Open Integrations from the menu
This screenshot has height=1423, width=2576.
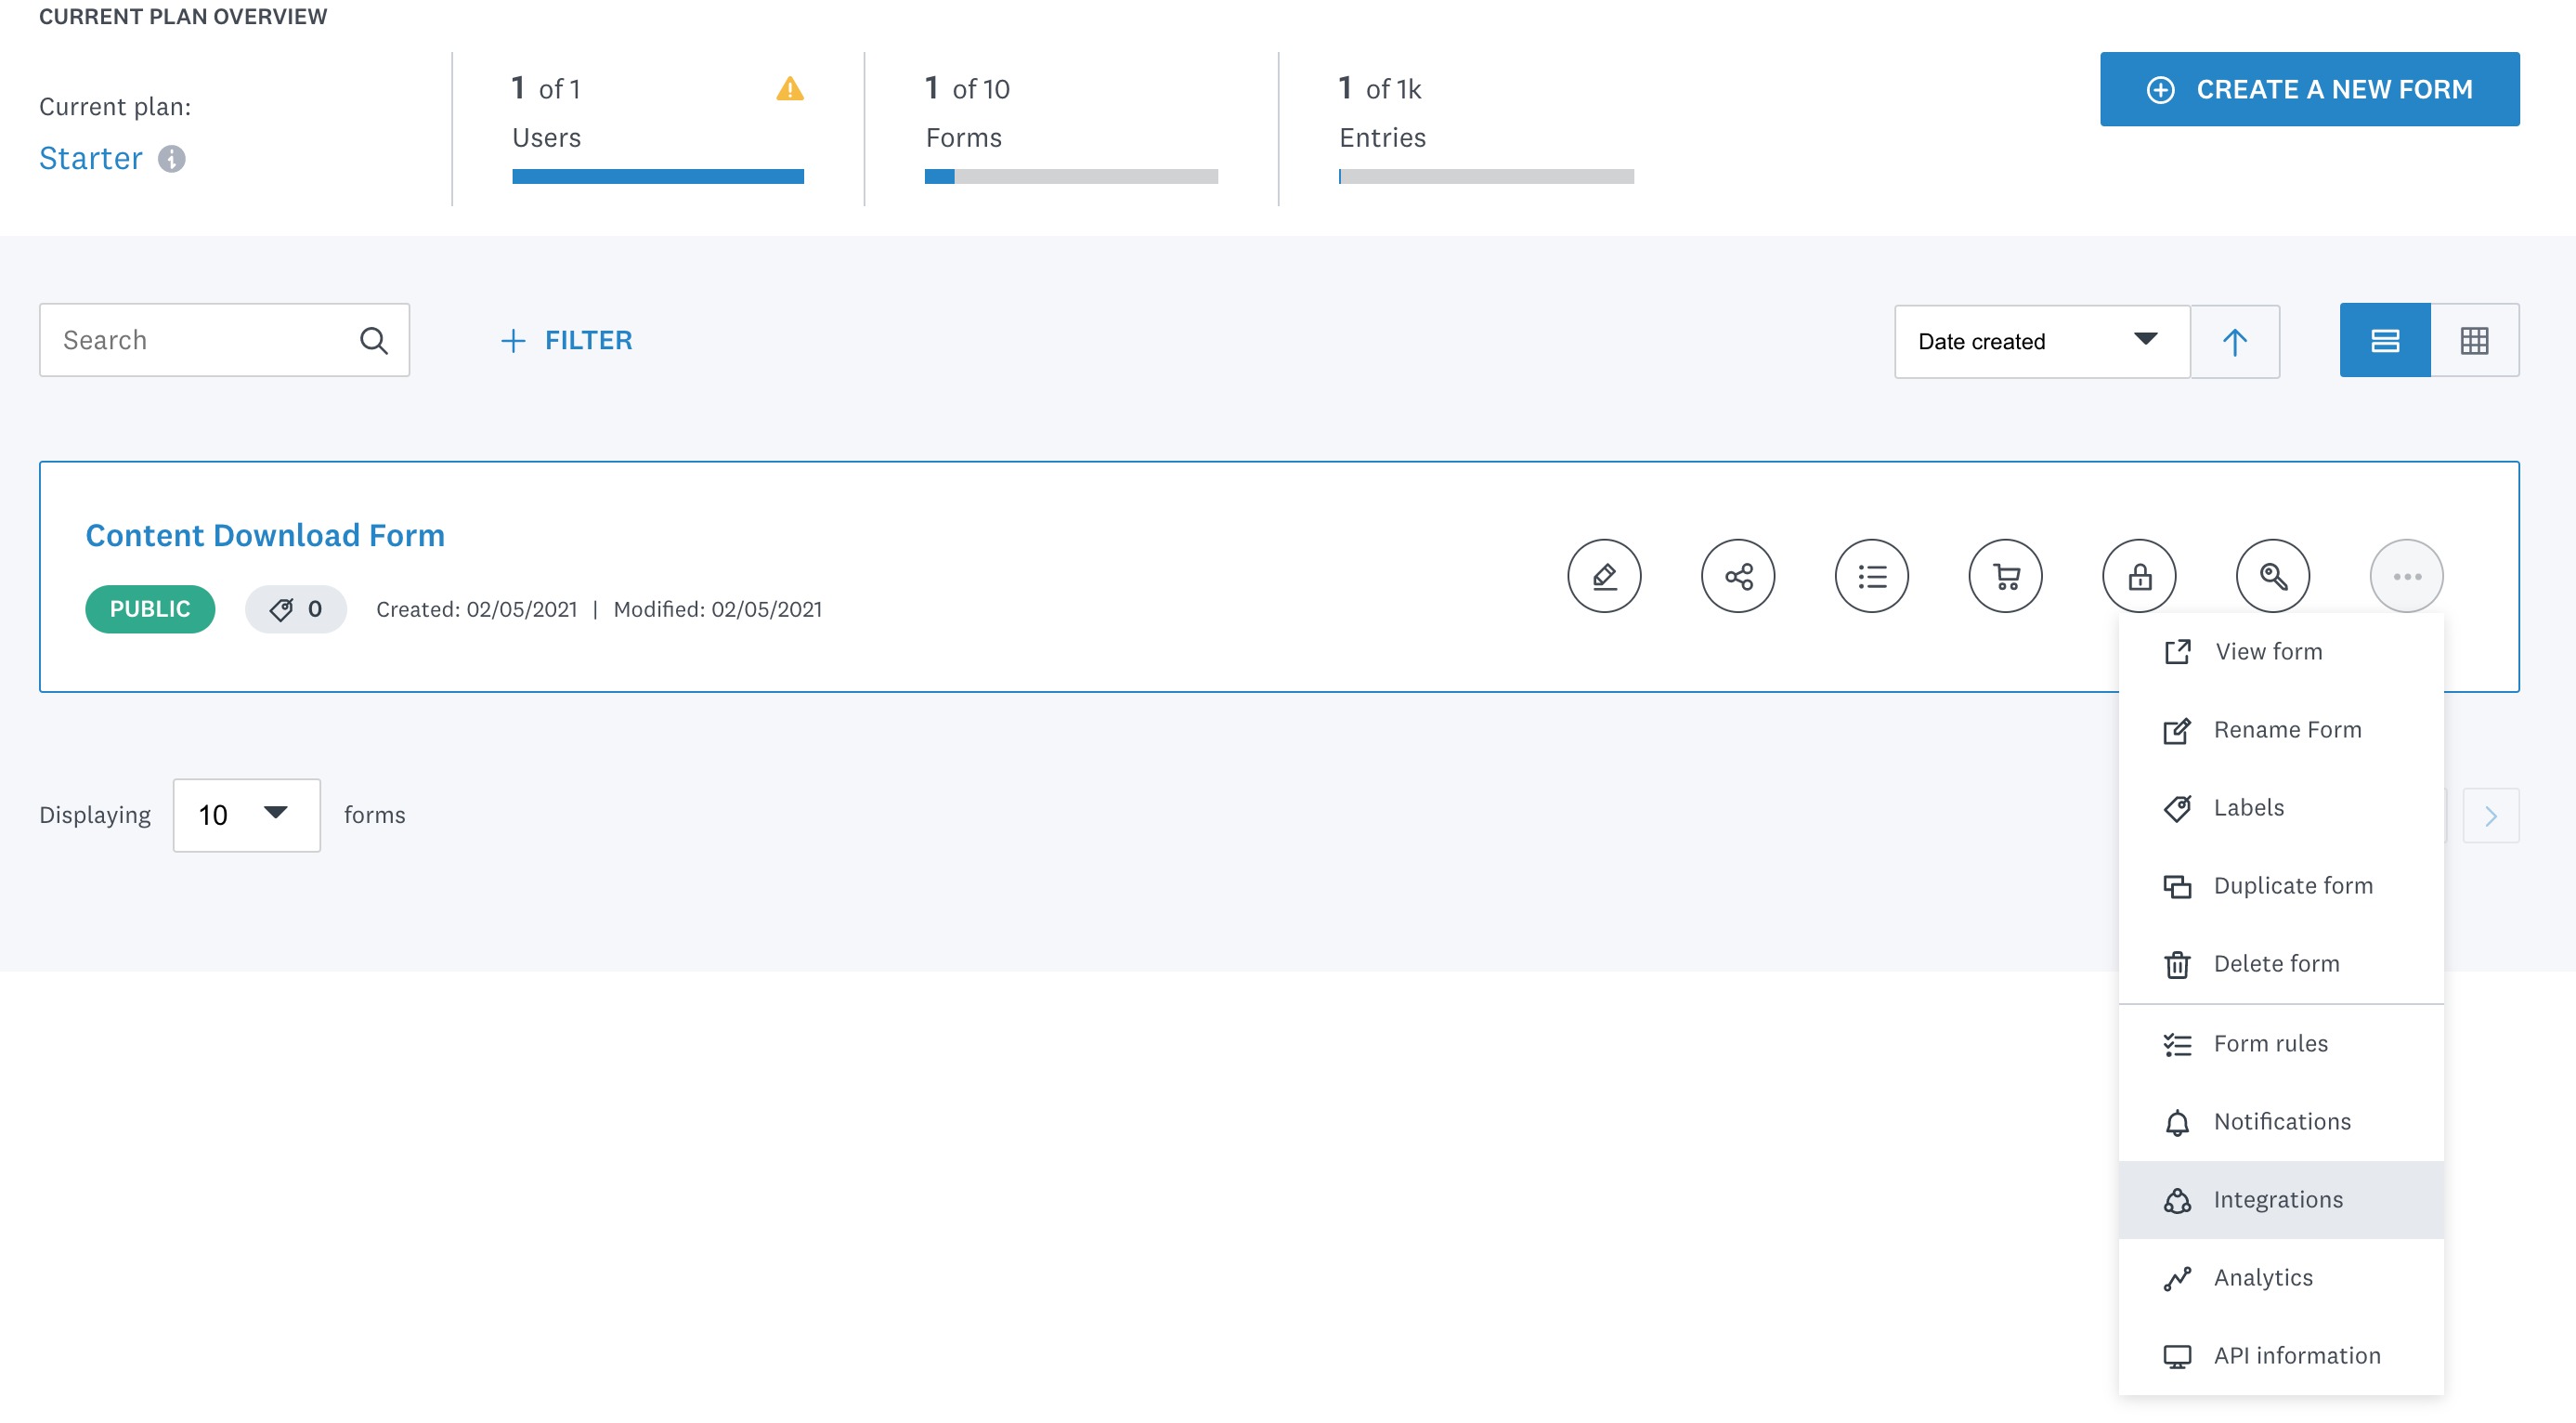2281,1200
